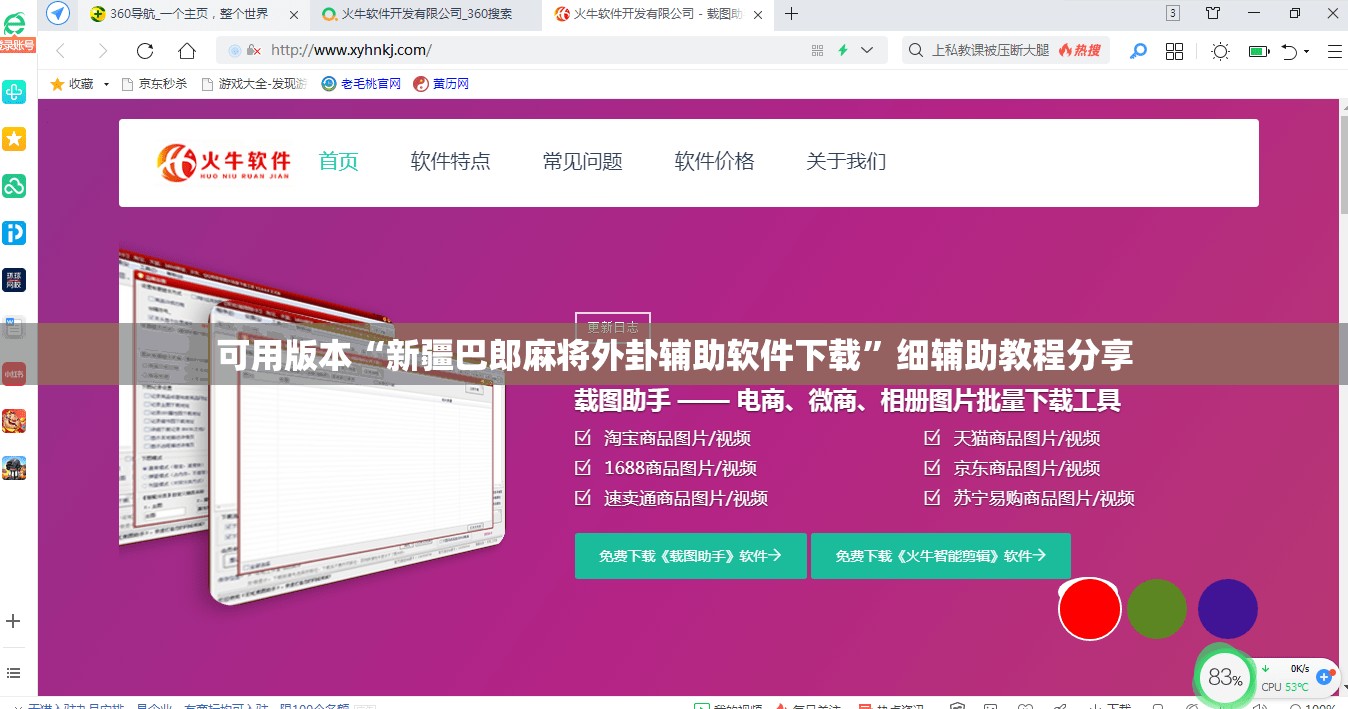Image resolution: width=1348 pixels, height=709 pixels.
Task: Run search with the blue magnifier icon
Action: [x=1138, y=51]
